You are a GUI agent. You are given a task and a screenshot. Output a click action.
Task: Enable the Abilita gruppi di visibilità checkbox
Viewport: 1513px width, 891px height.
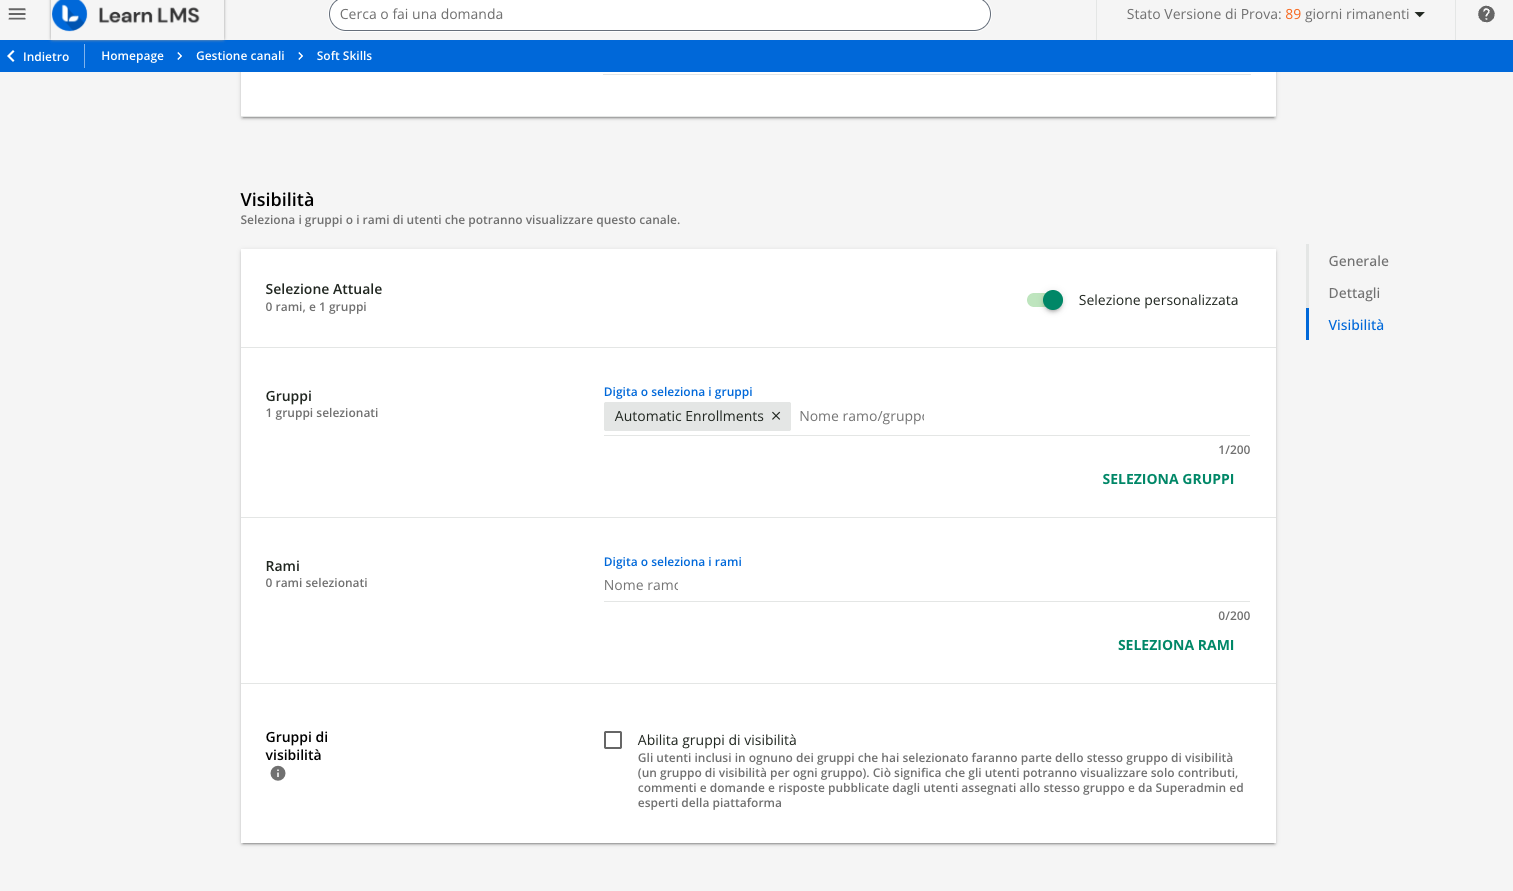pos(613,740)
